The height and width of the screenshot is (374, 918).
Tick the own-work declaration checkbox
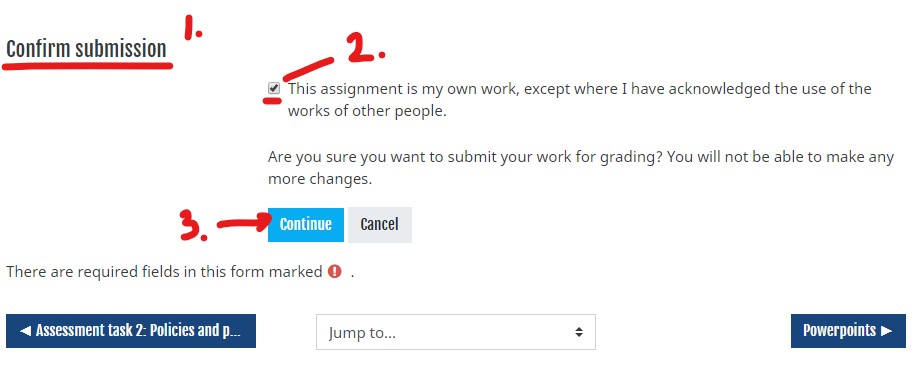tap(274, 89)
